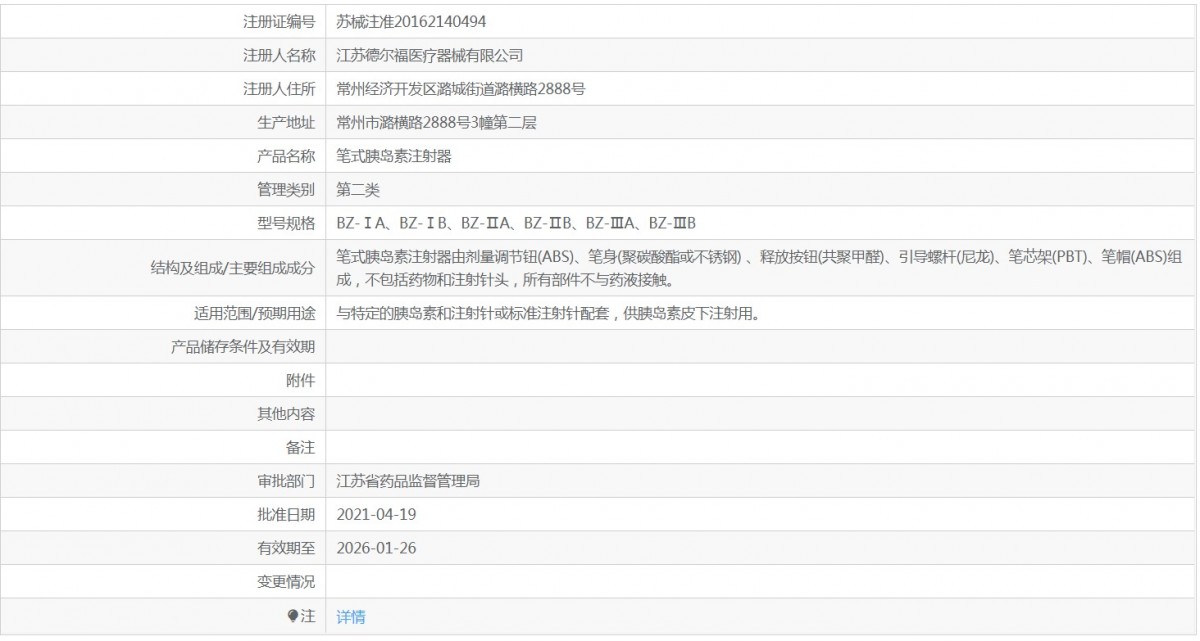Click the 型号规格 label
The image size is (1200, 641).
286,222
